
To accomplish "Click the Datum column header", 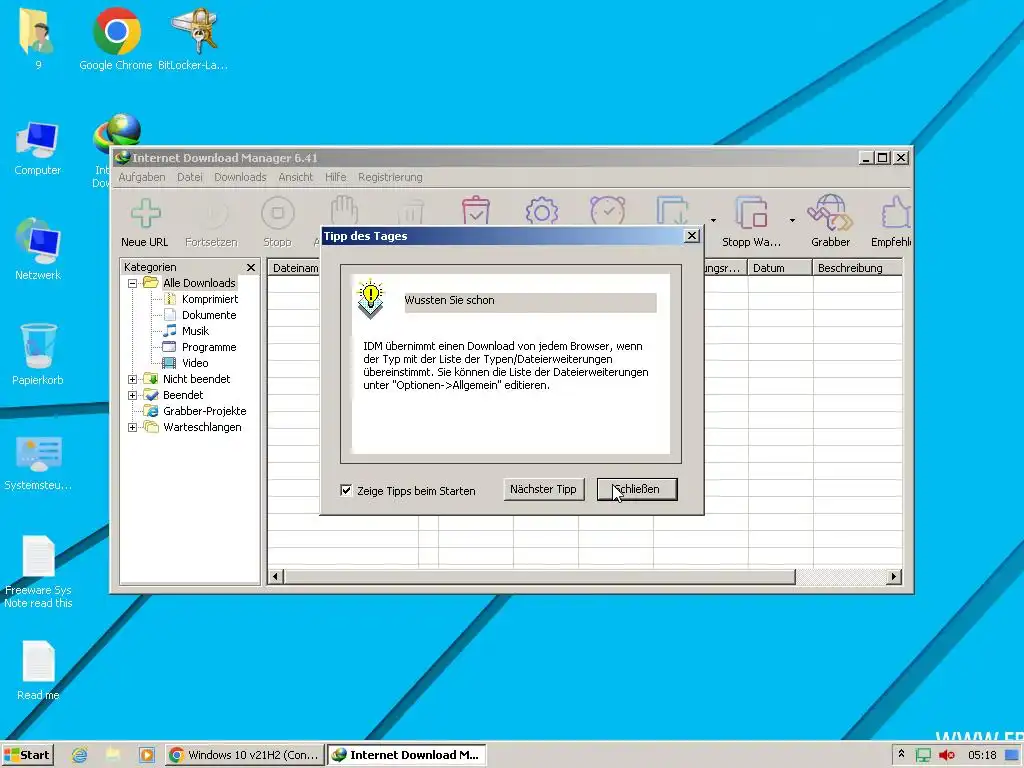I will click(780, 268).
